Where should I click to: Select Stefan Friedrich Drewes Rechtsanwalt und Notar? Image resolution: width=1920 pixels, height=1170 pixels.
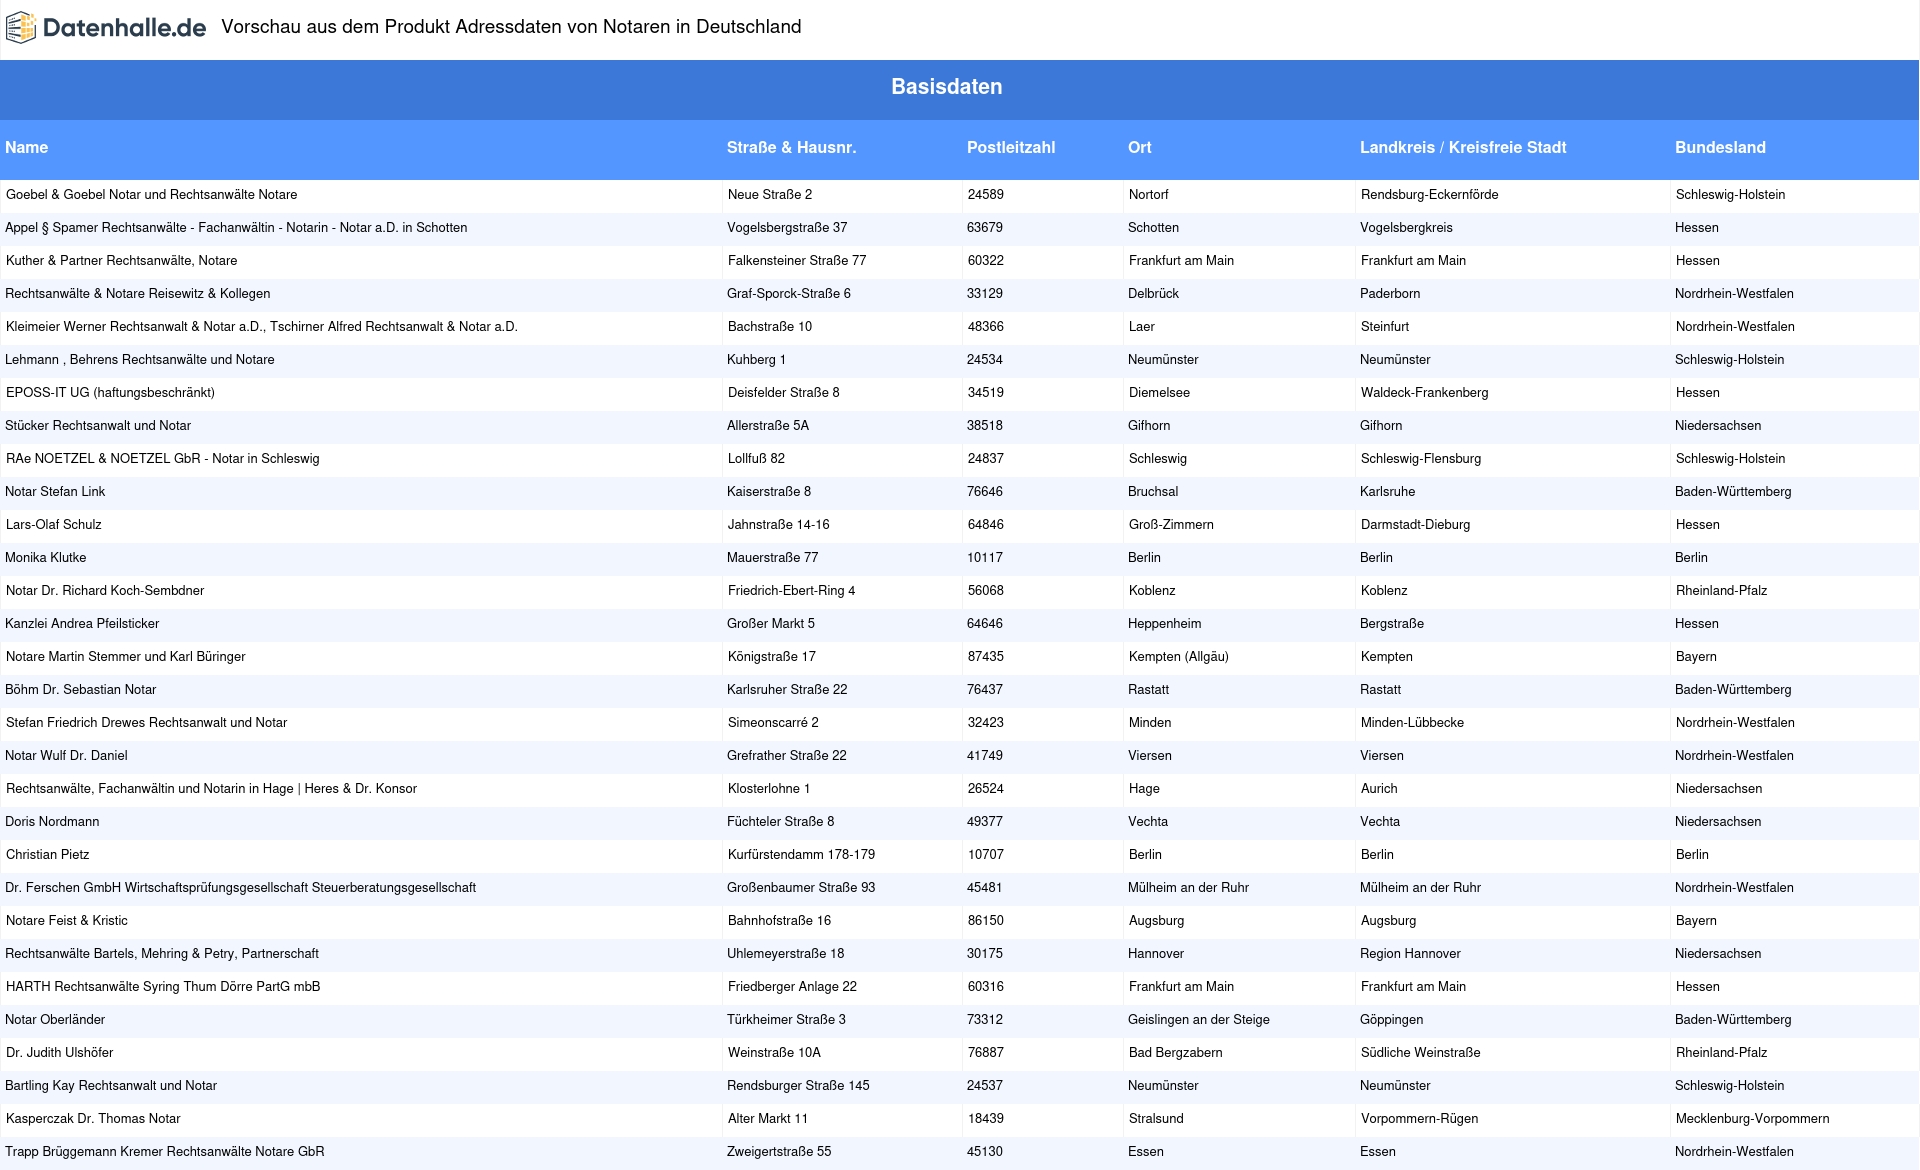147,723
